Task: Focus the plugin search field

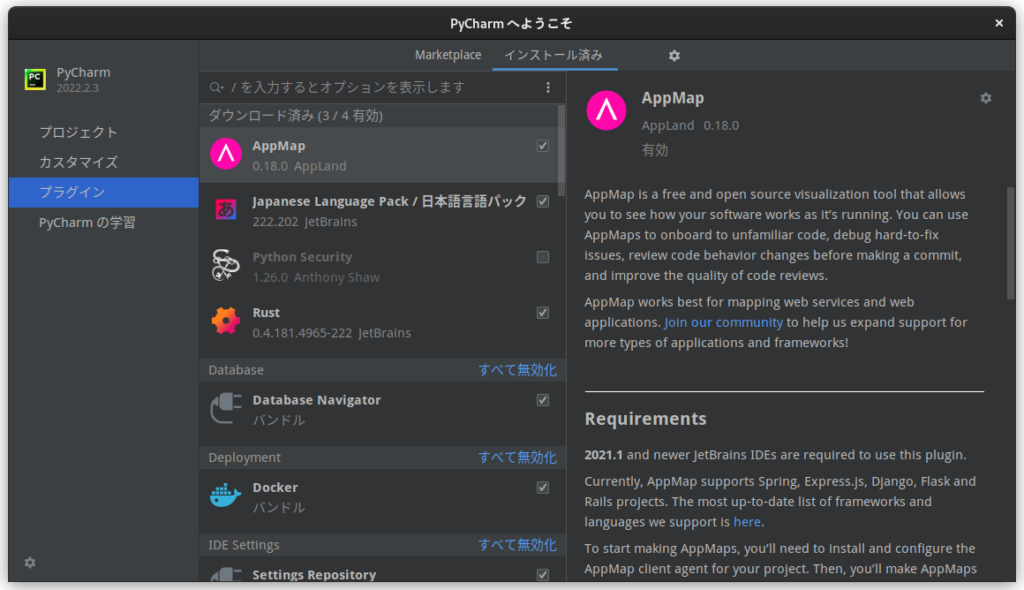Action: [383, 88]
